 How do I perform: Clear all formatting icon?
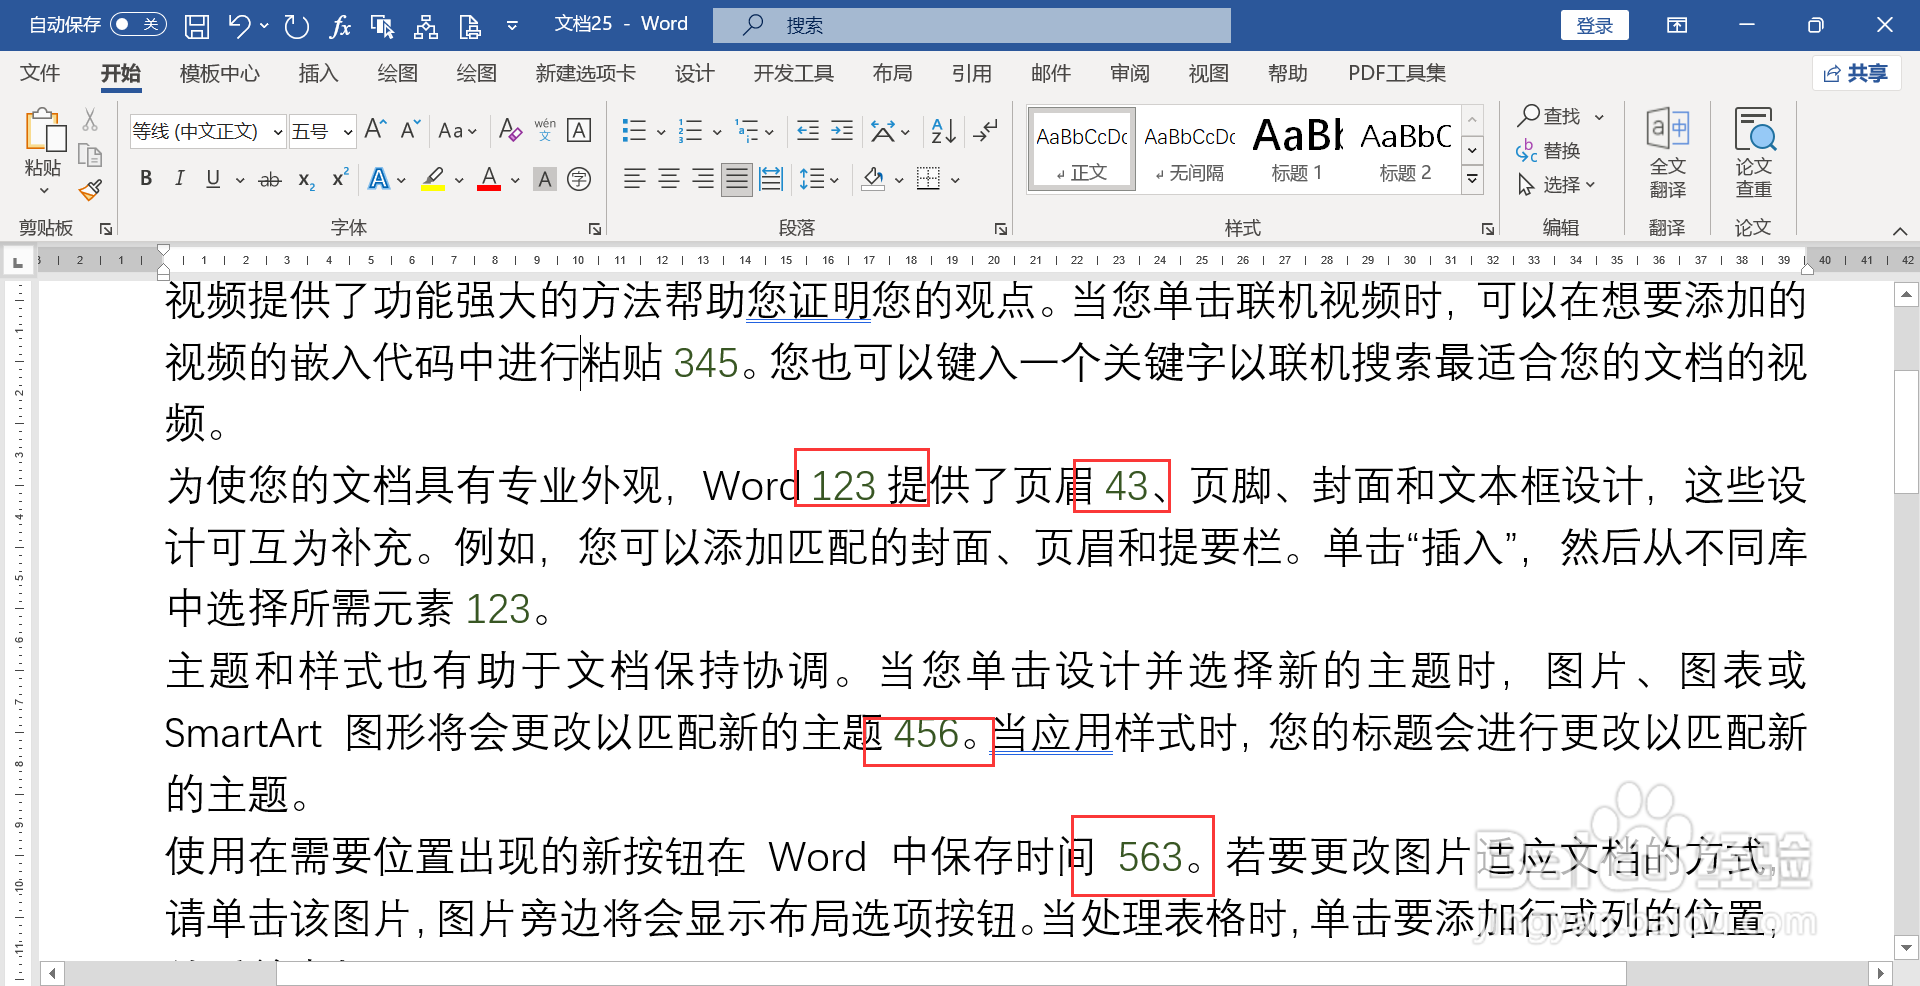click(510, 130)
